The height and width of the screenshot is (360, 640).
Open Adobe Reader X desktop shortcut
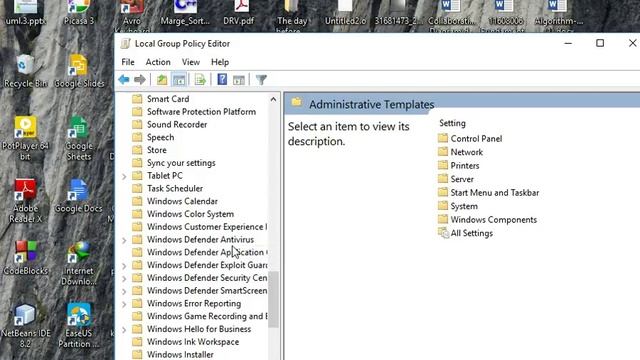point(25,201)
